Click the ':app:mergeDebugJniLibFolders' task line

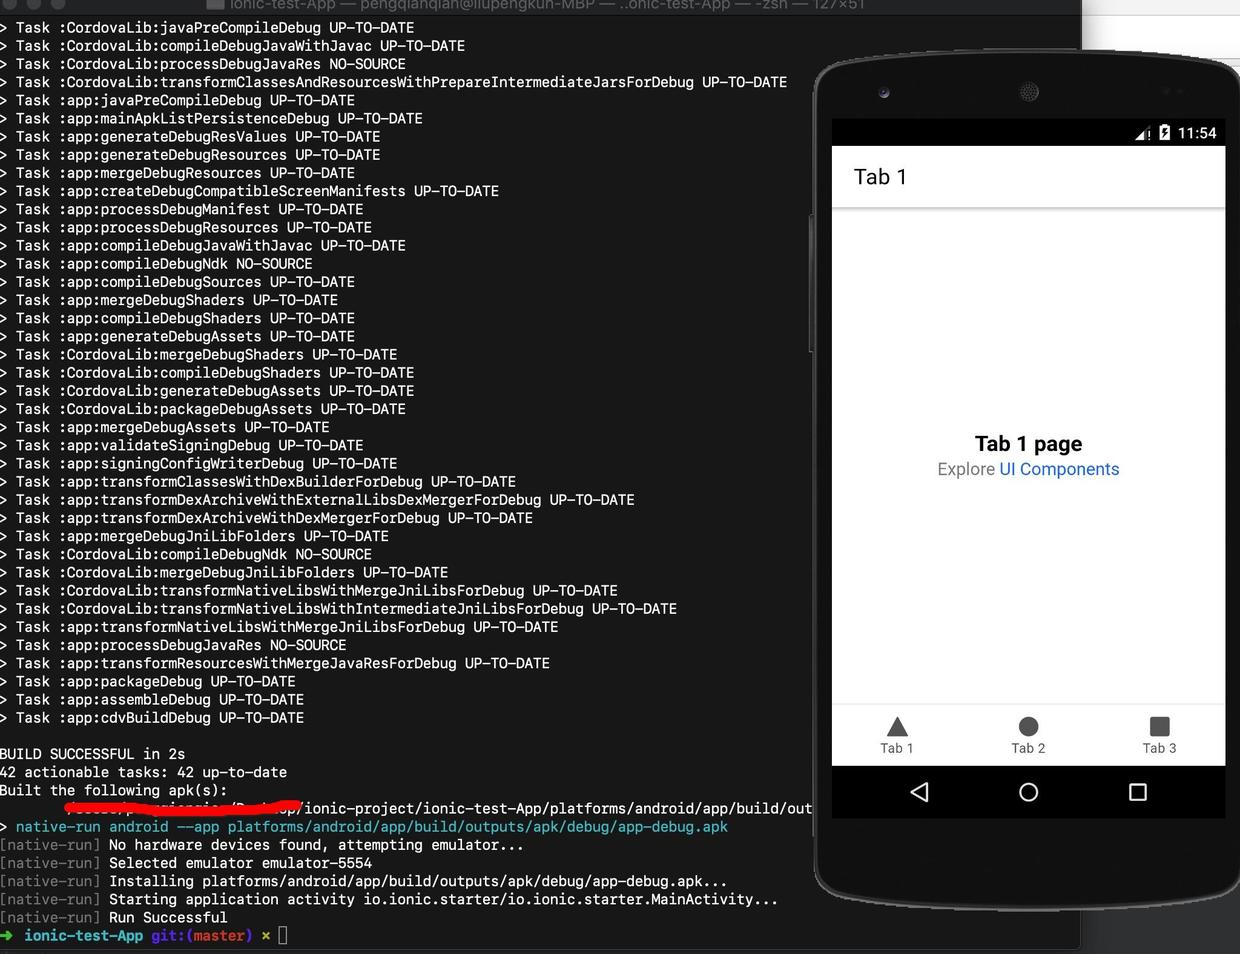pos(195,536)
